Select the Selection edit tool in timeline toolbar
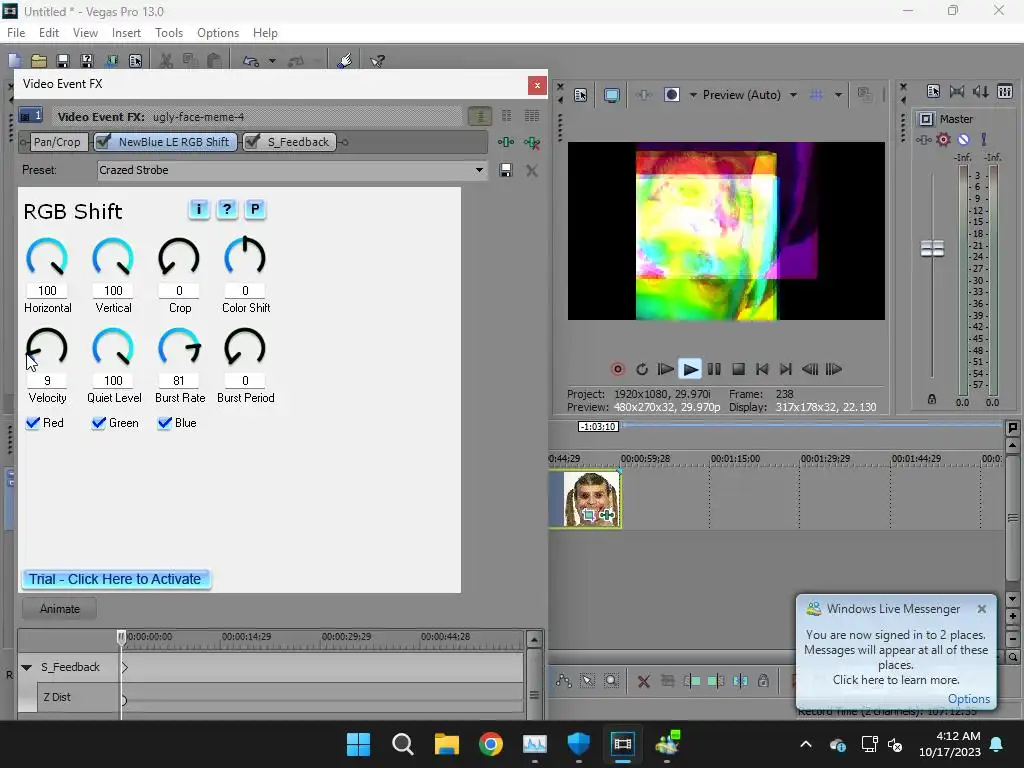This screenshot has width=1024, height=768. tap(587, 681)
